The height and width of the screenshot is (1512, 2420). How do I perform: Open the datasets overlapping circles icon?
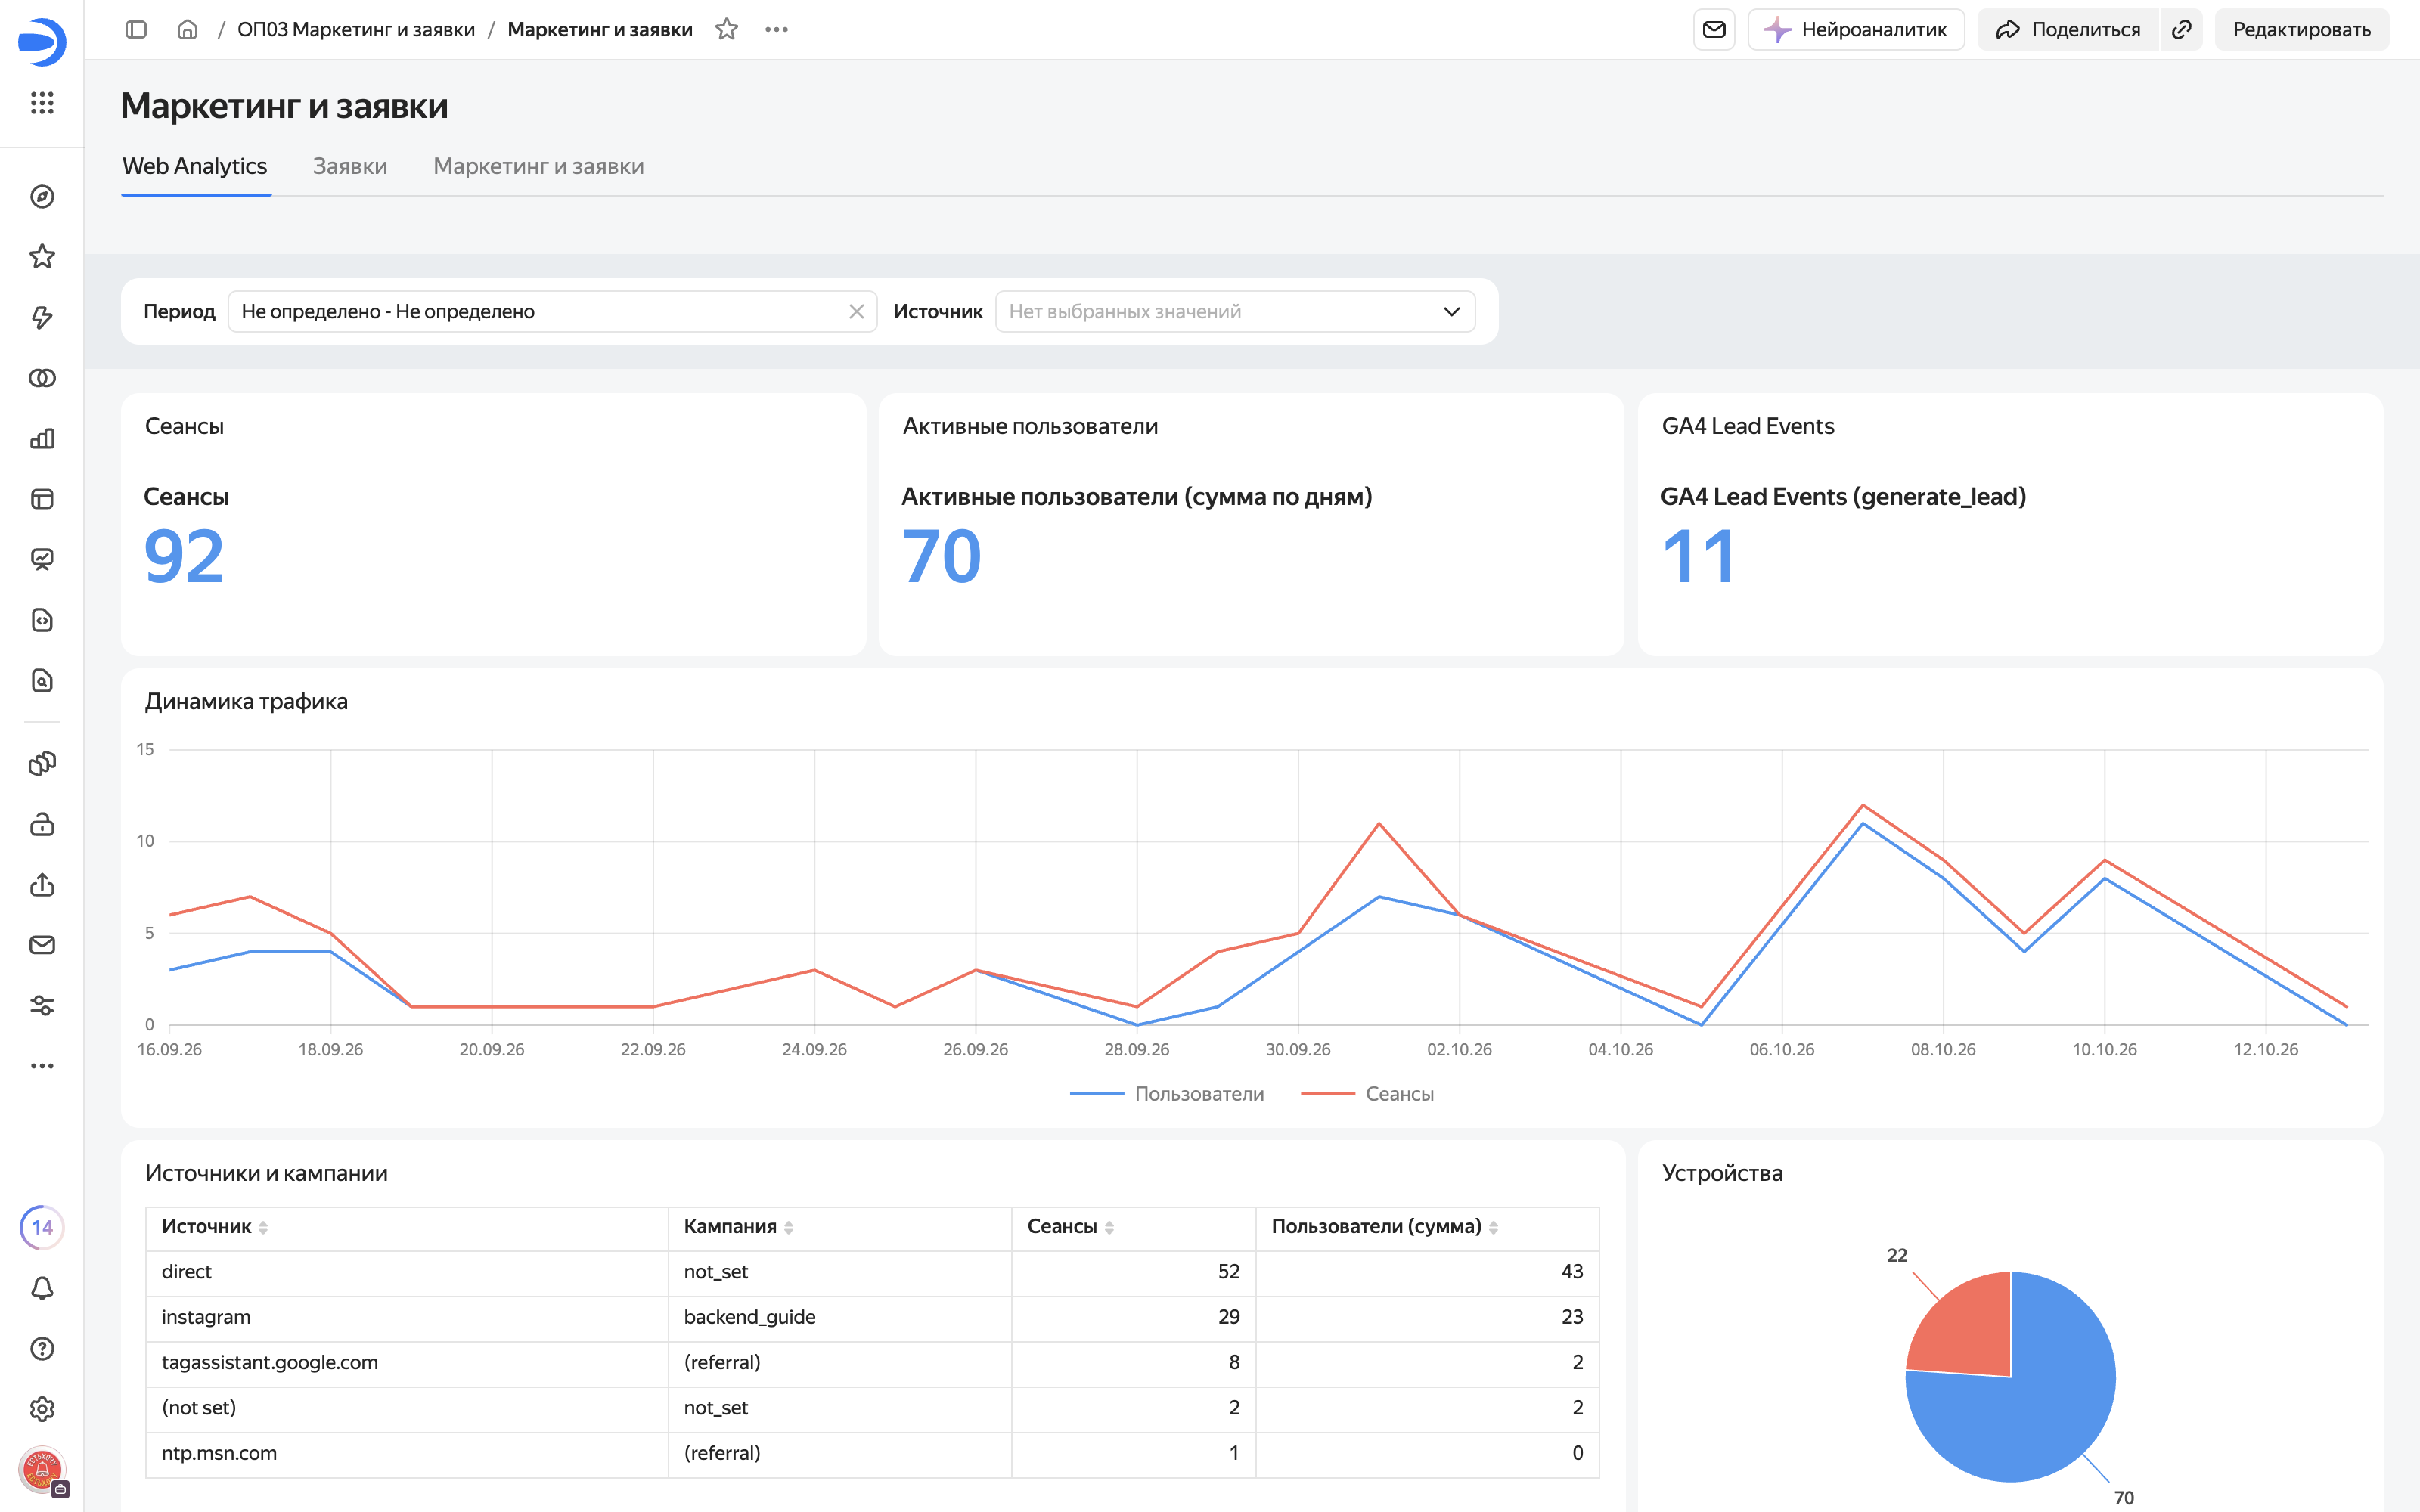point(42,378)
